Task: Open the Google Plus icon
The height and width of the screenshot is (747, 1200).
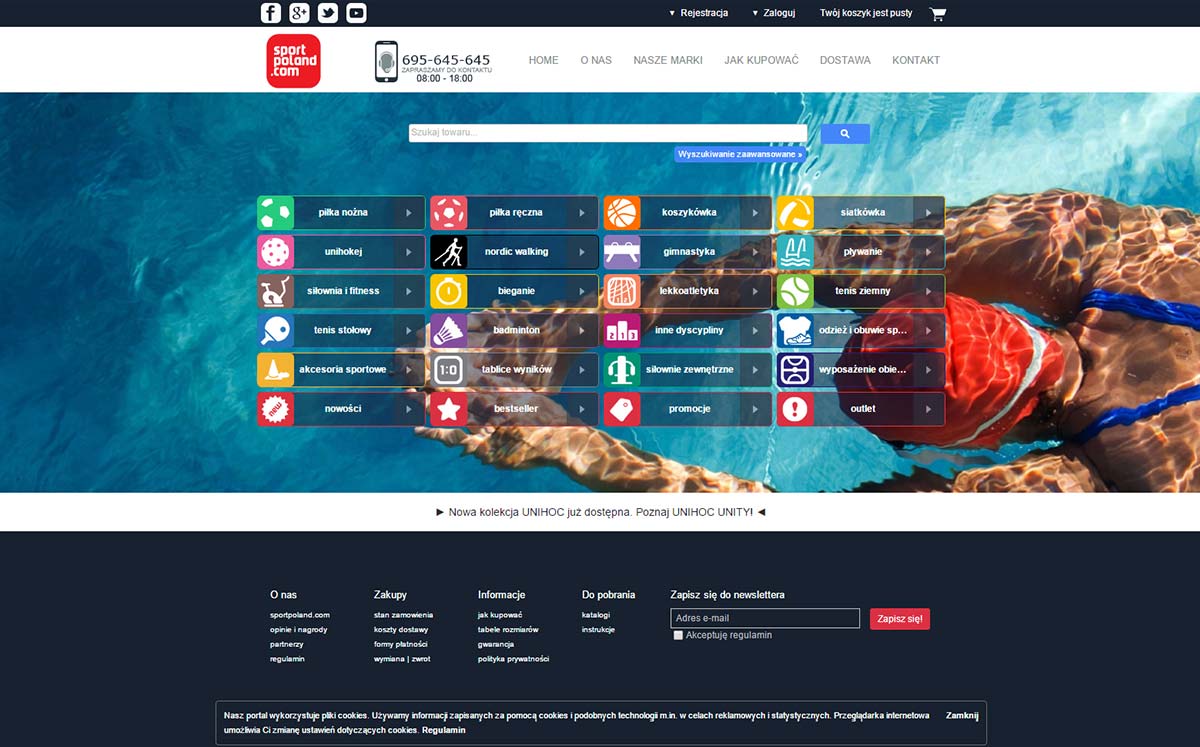Action: (x=299, y=13)
